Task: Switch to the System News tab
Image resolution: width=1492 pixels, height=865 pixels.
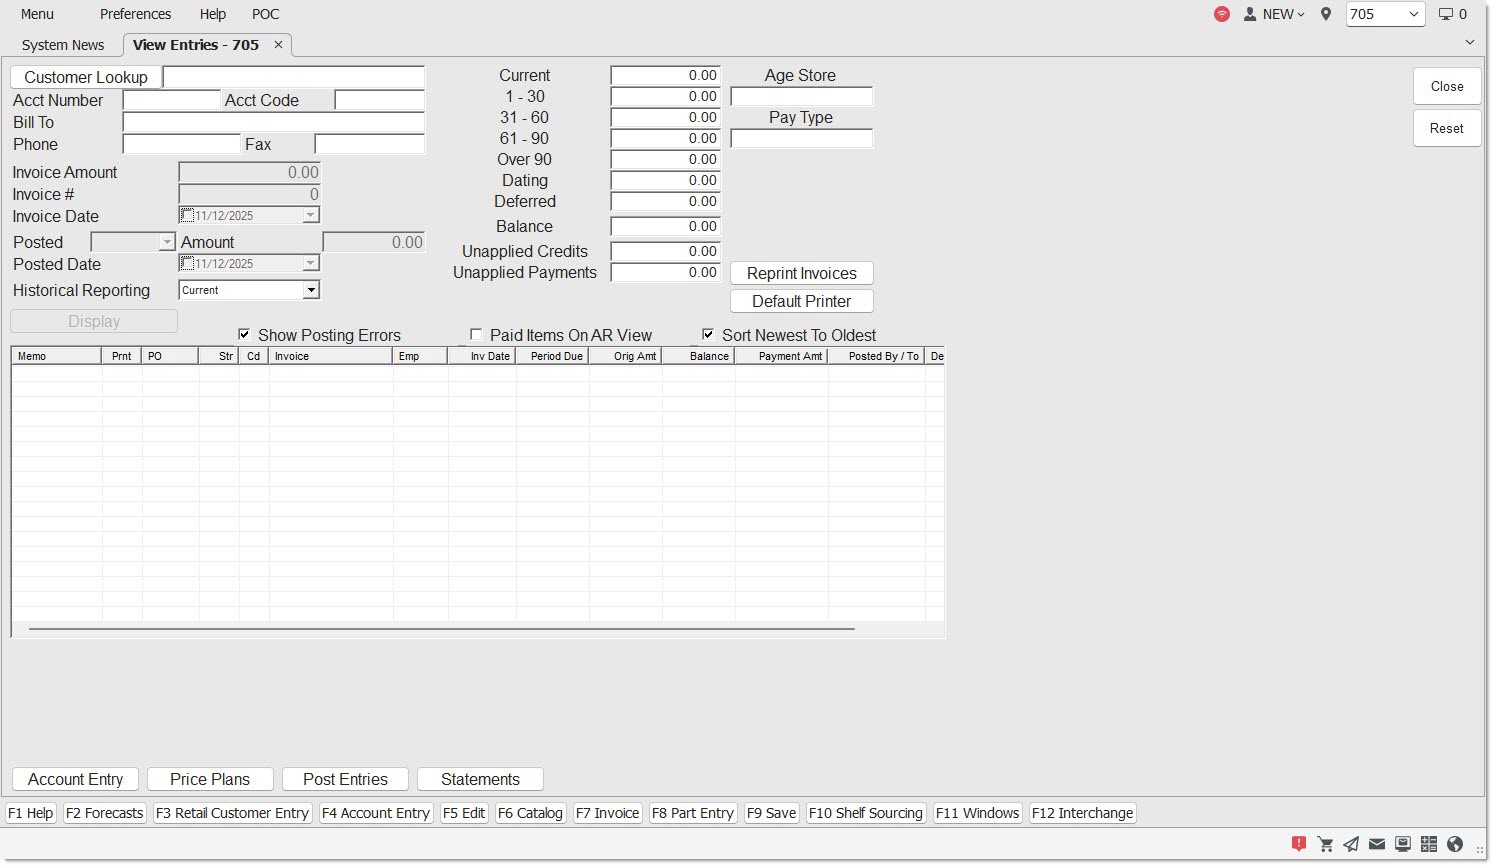Action: (63, 45)
